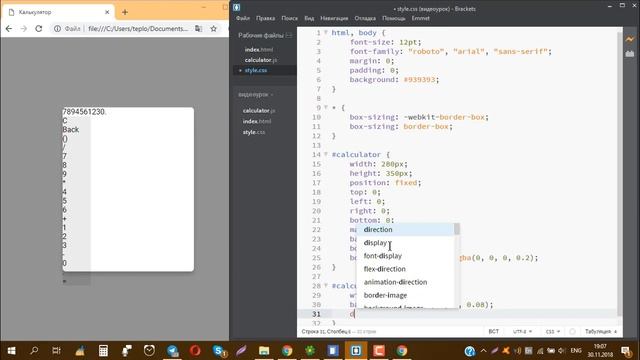
Task: Open the Calculator taskbar icon
Action: (x=103, y=351)
